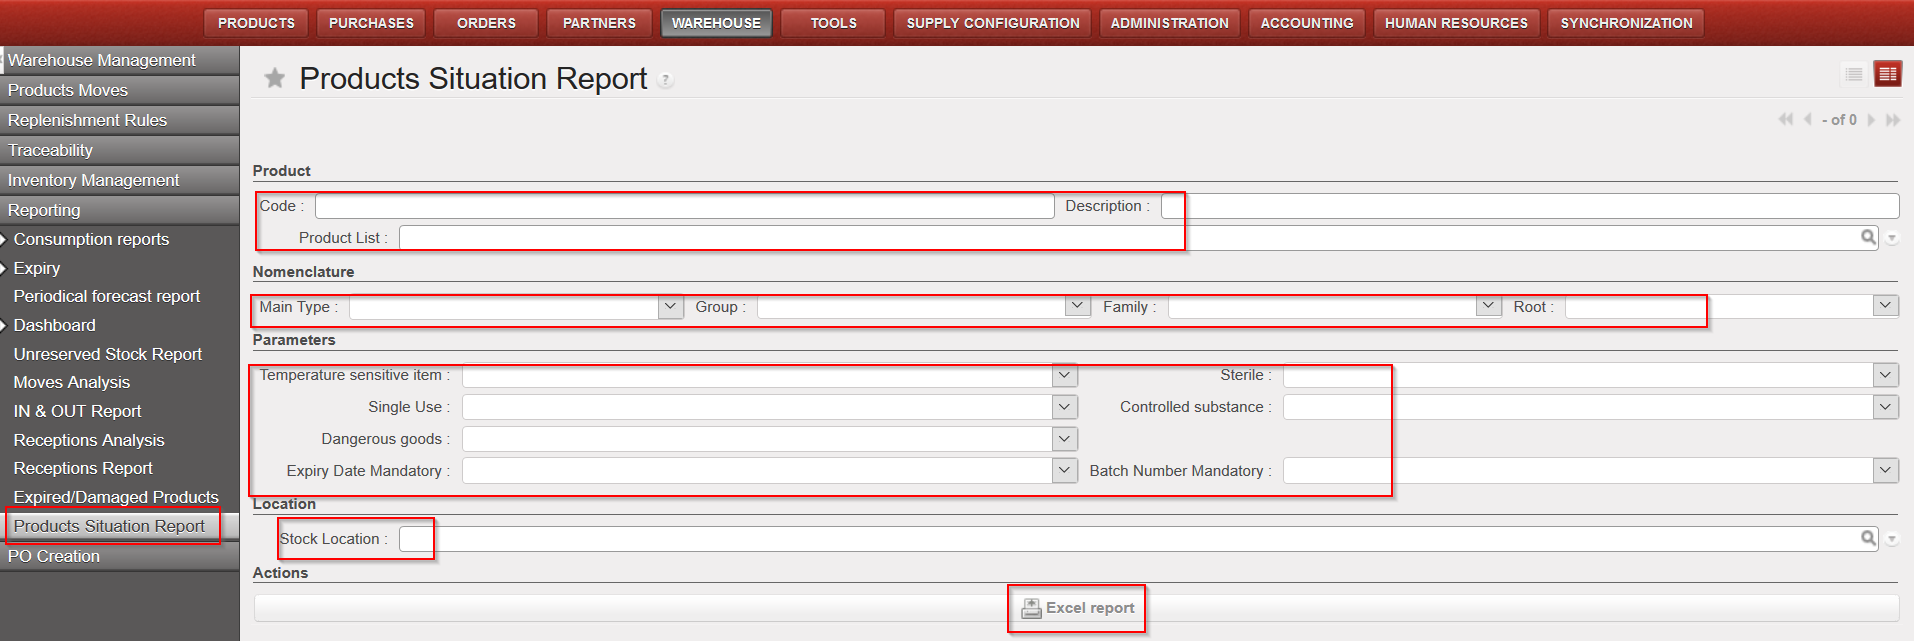The height and width of the screenshot is (641, 1914).
Task: Open the Dangerous goods dropdown
Action: coord(1064,439)
